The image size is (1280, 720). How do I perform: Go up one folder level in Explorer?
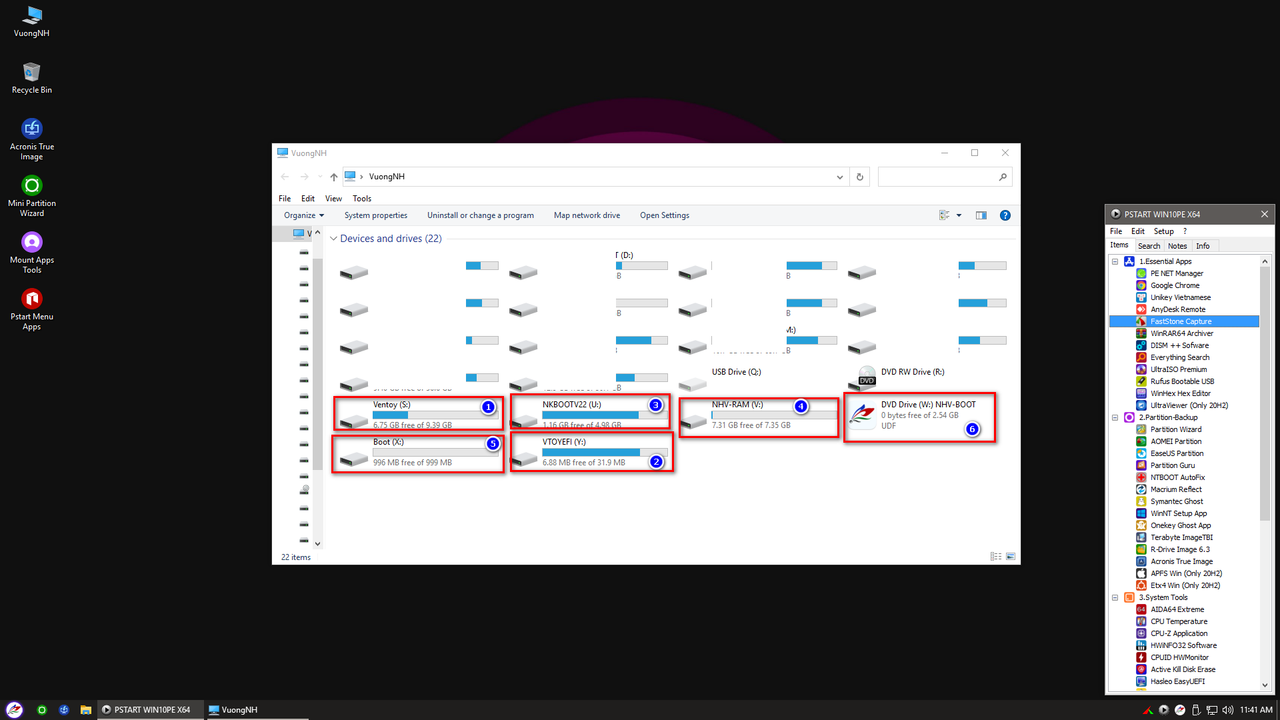tap(334, 177)
